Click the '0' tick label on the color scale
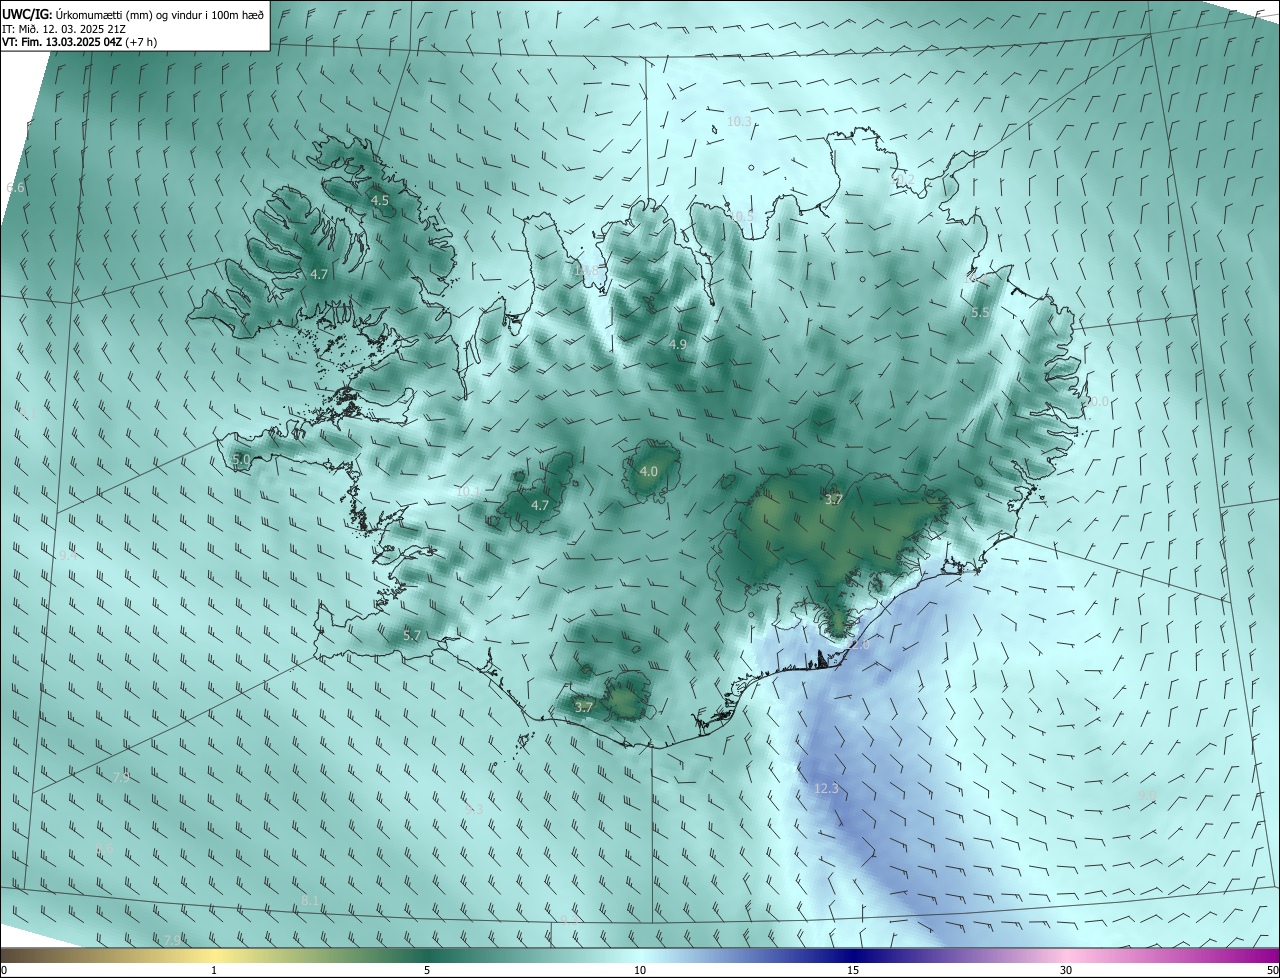The height and width of the screenshot is (978, 1280). coord(4,970)
